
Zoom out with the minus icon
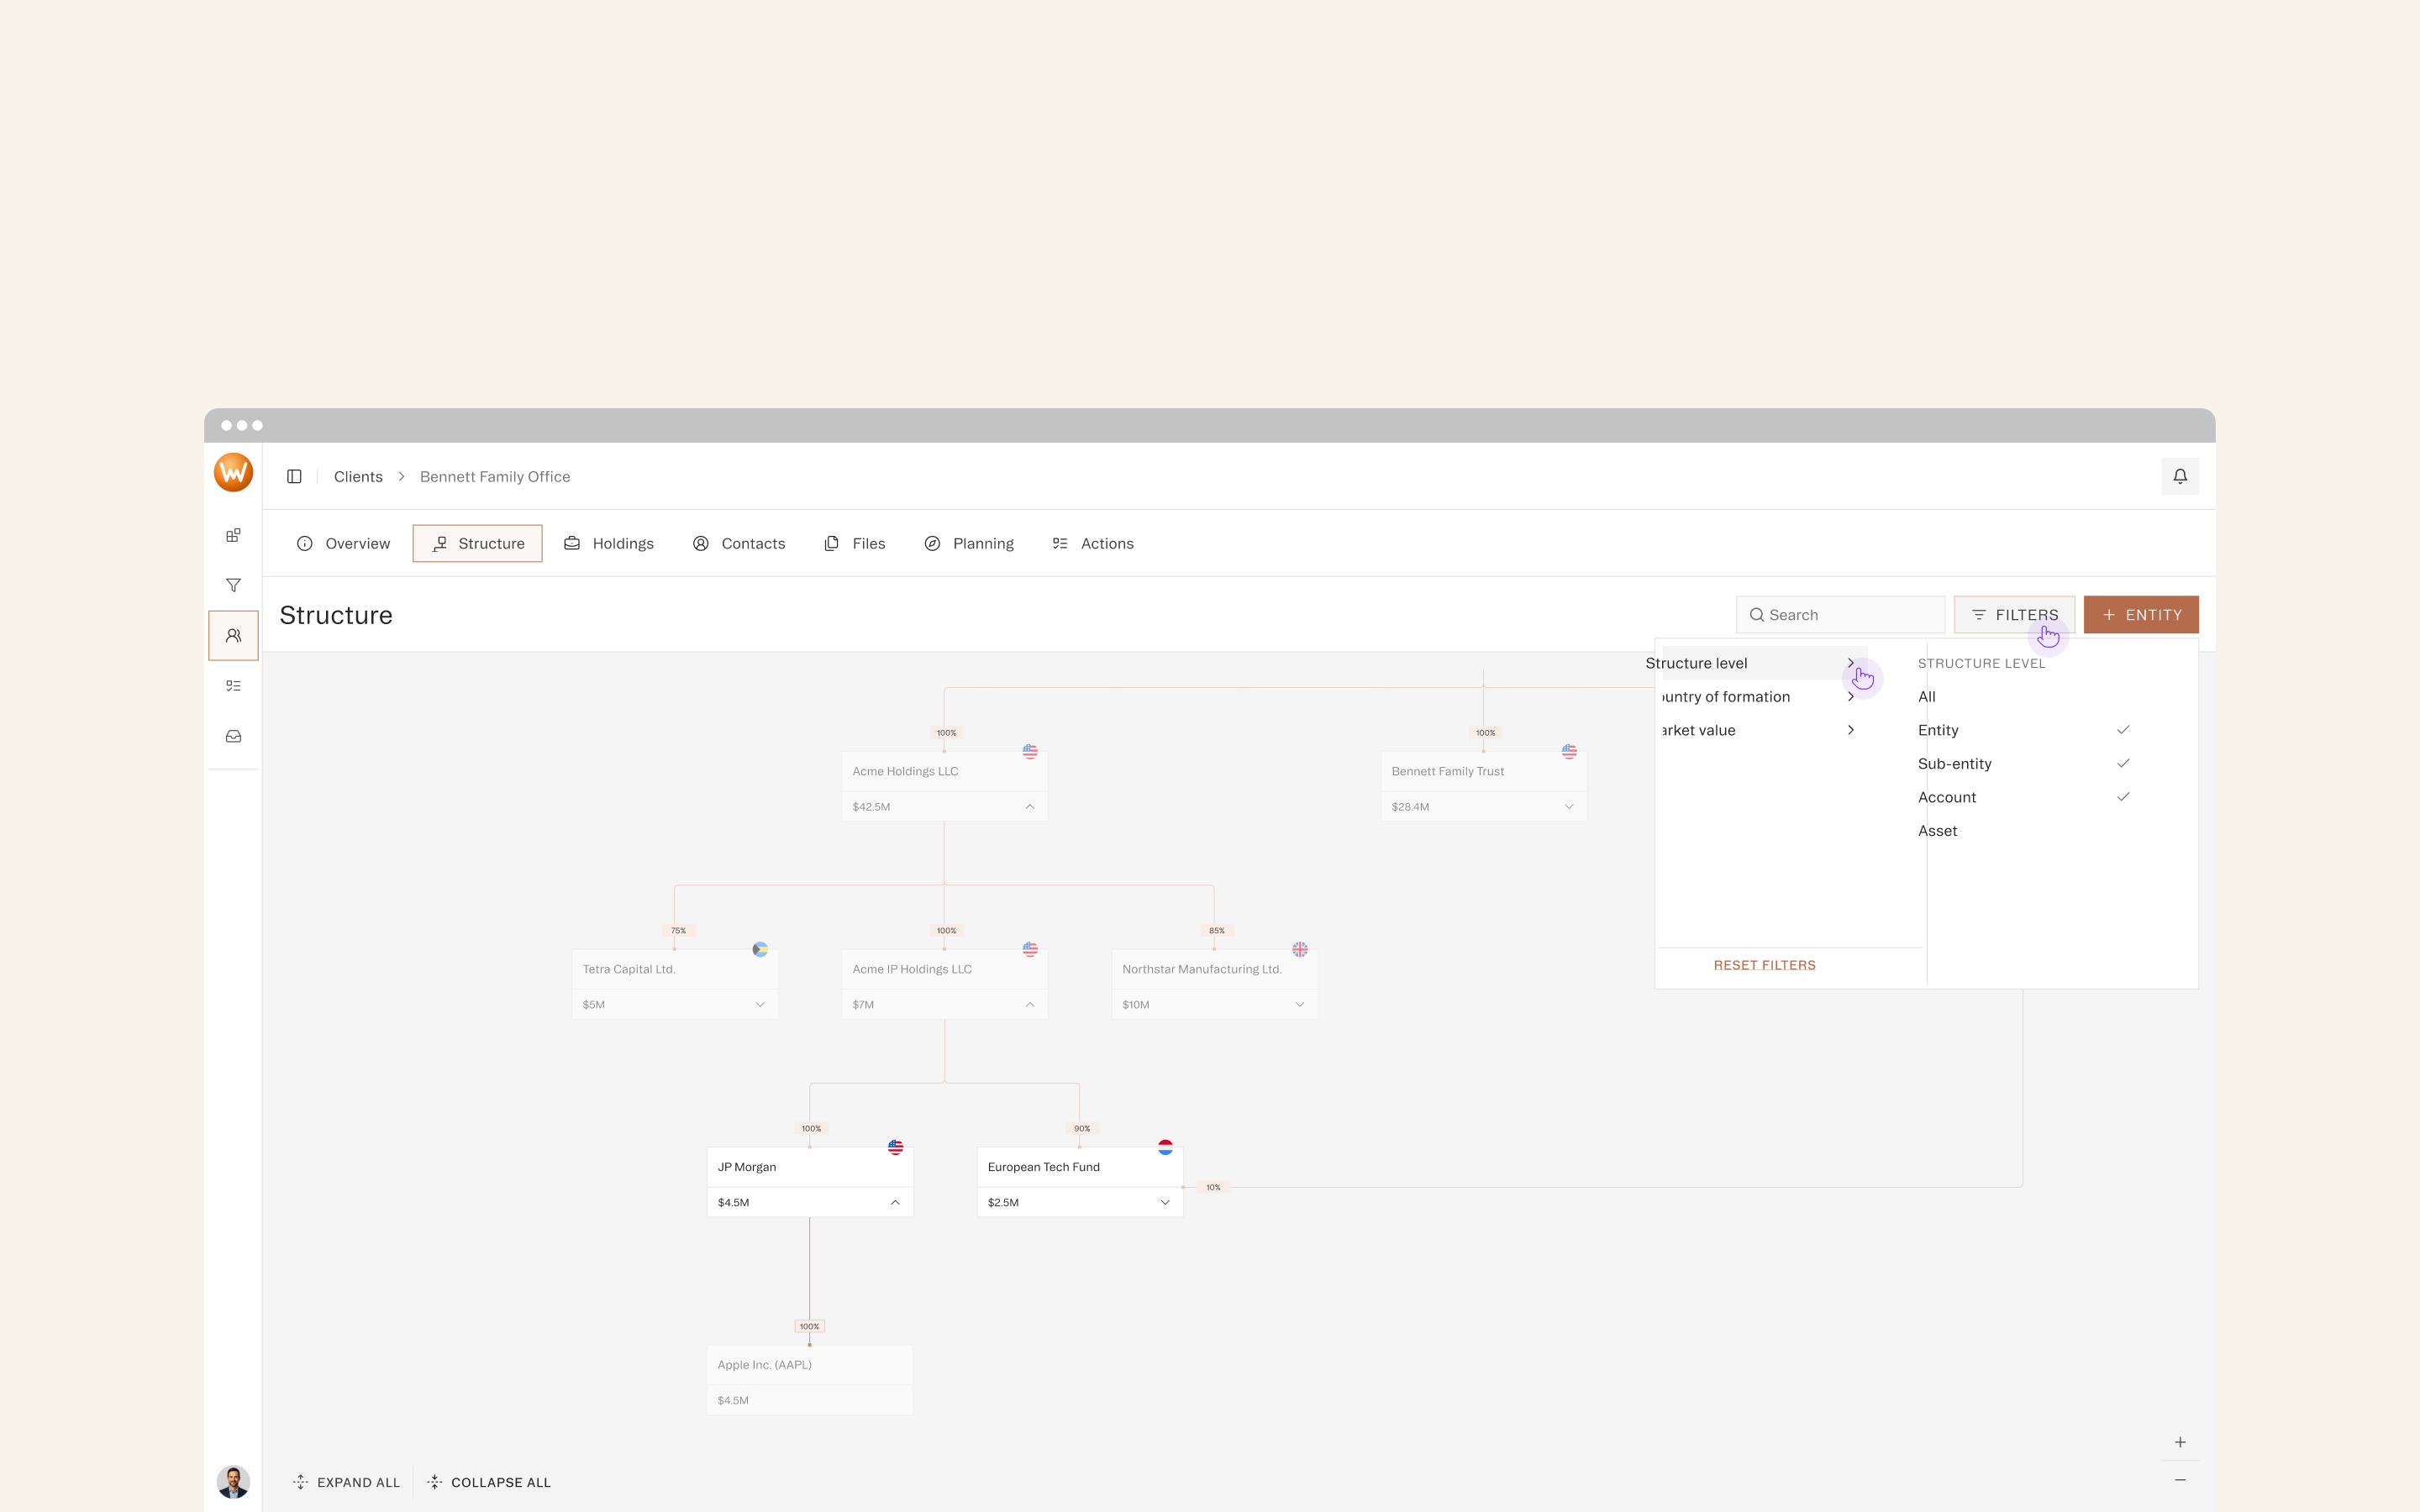click(x=2180, y=1480)
